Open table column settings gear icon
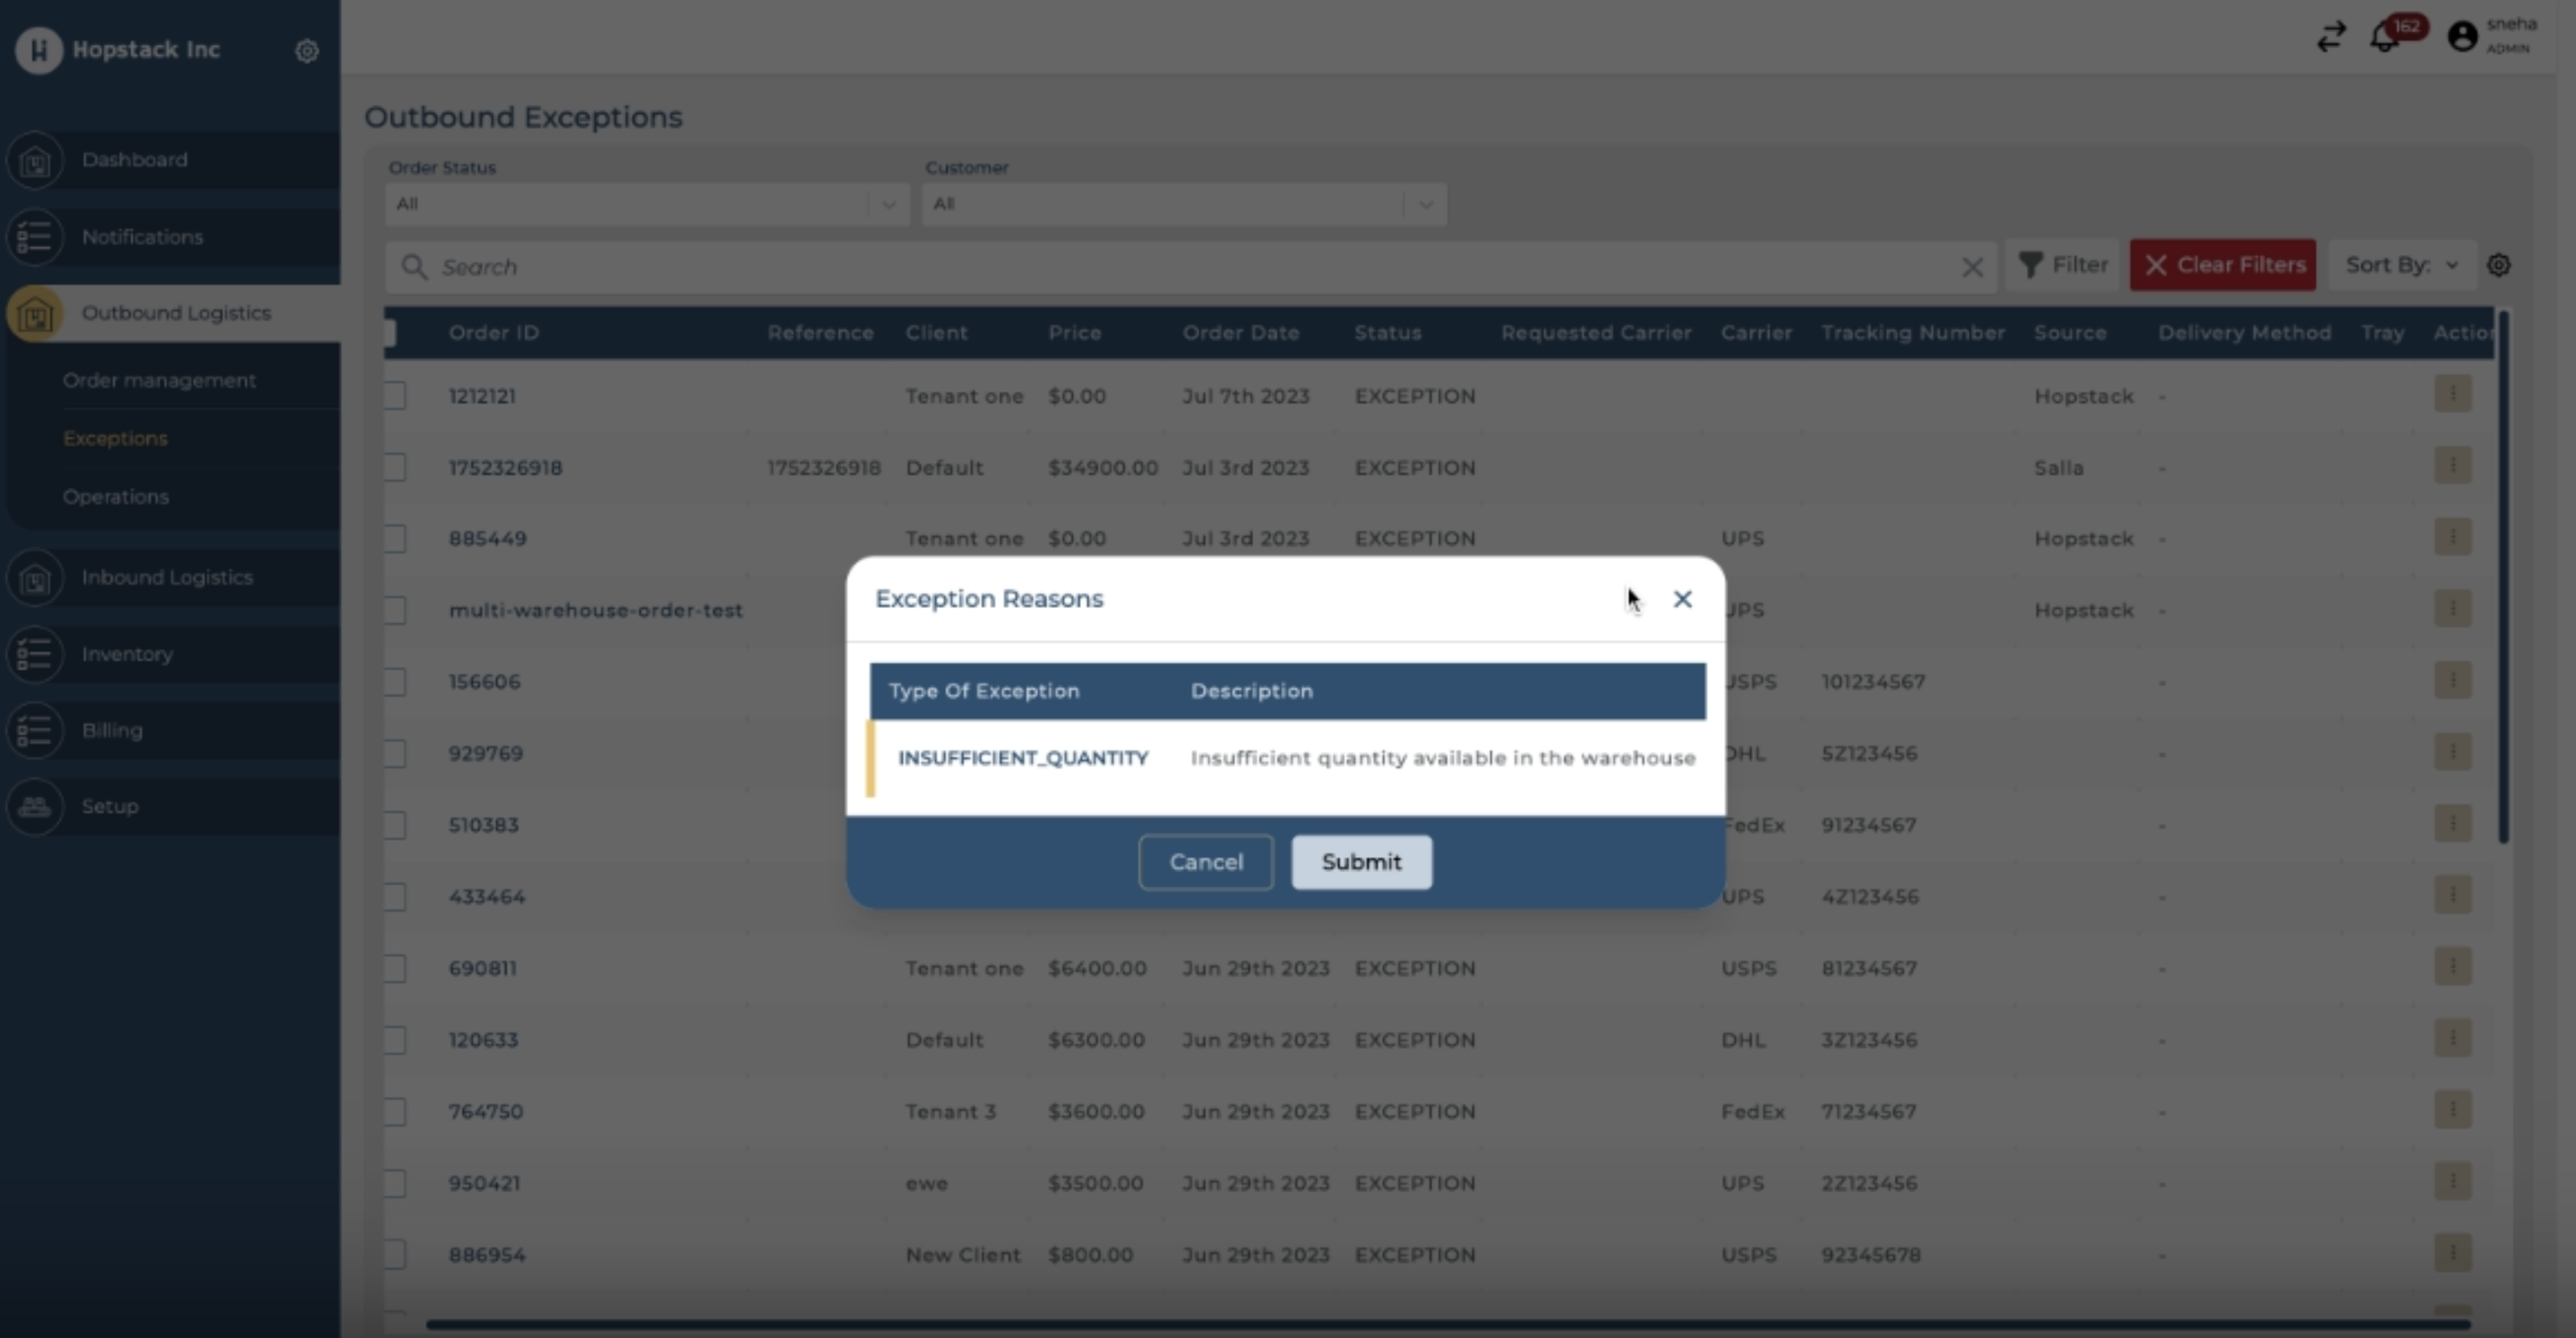 pyautogui.click(x=2498, y=265)
